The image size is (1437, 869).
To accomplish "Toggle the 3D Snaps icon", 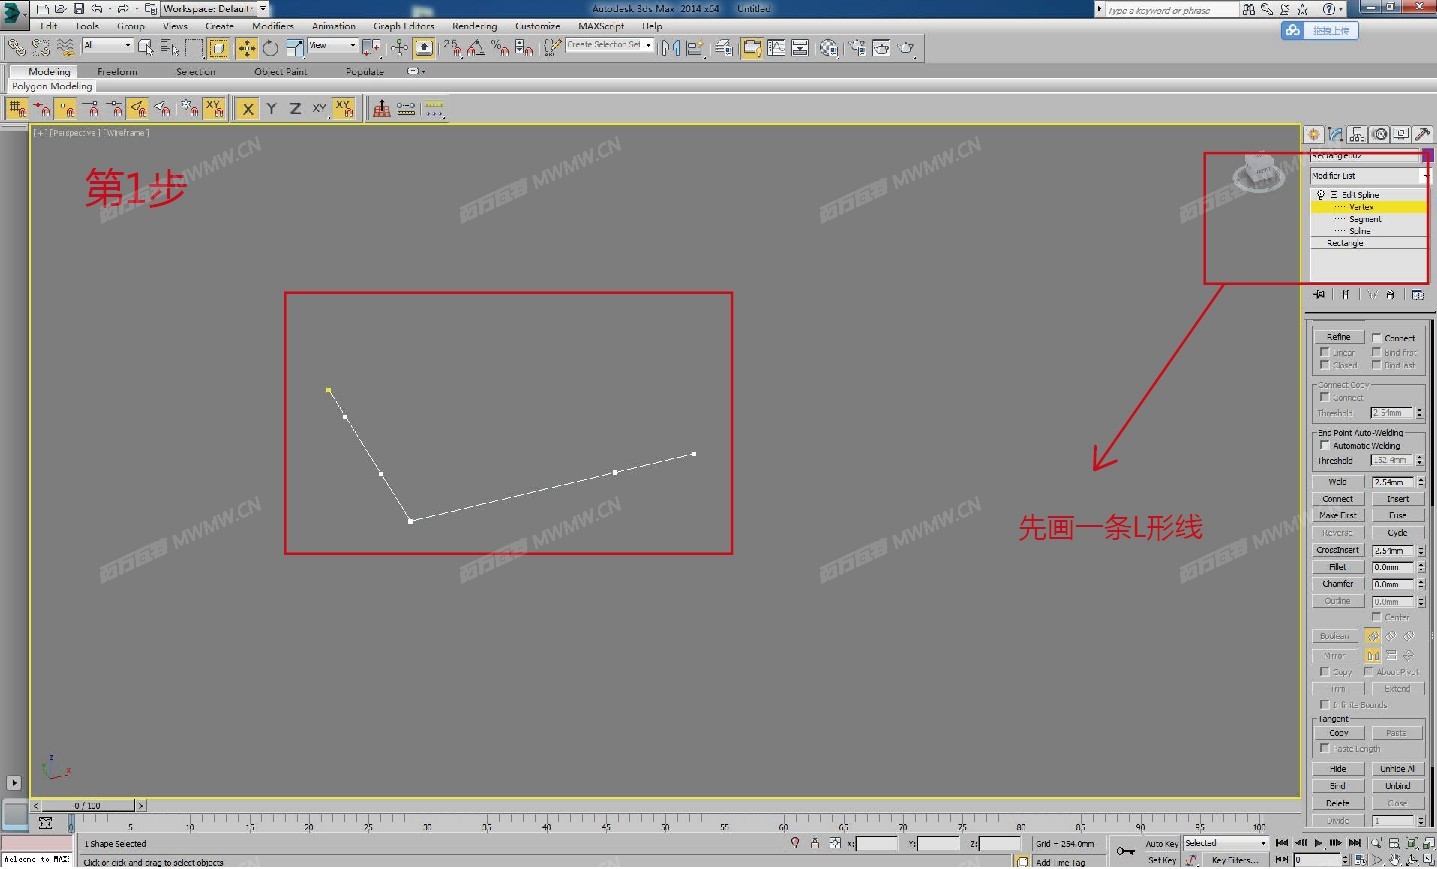I will (x=453, y=48).
